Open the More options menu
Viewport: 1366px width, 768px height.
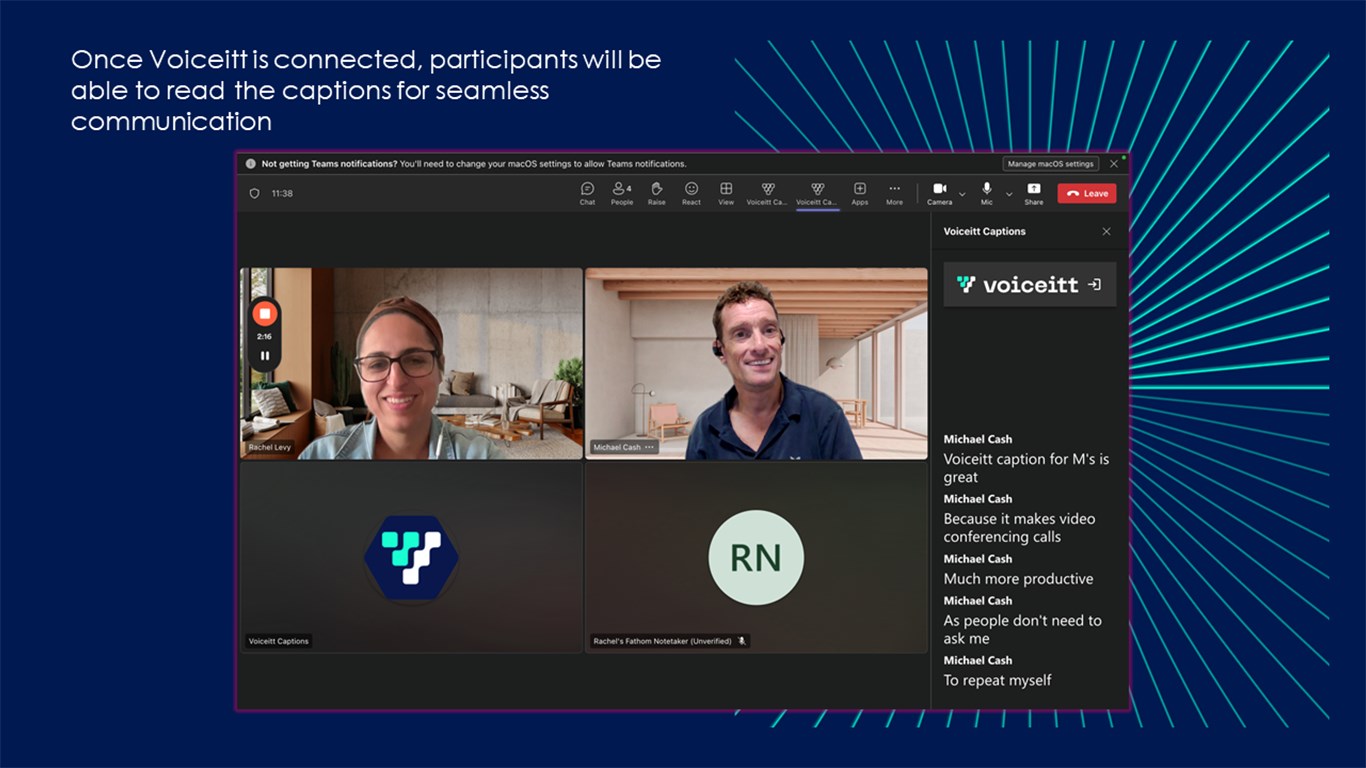click(x=894, y=193)
